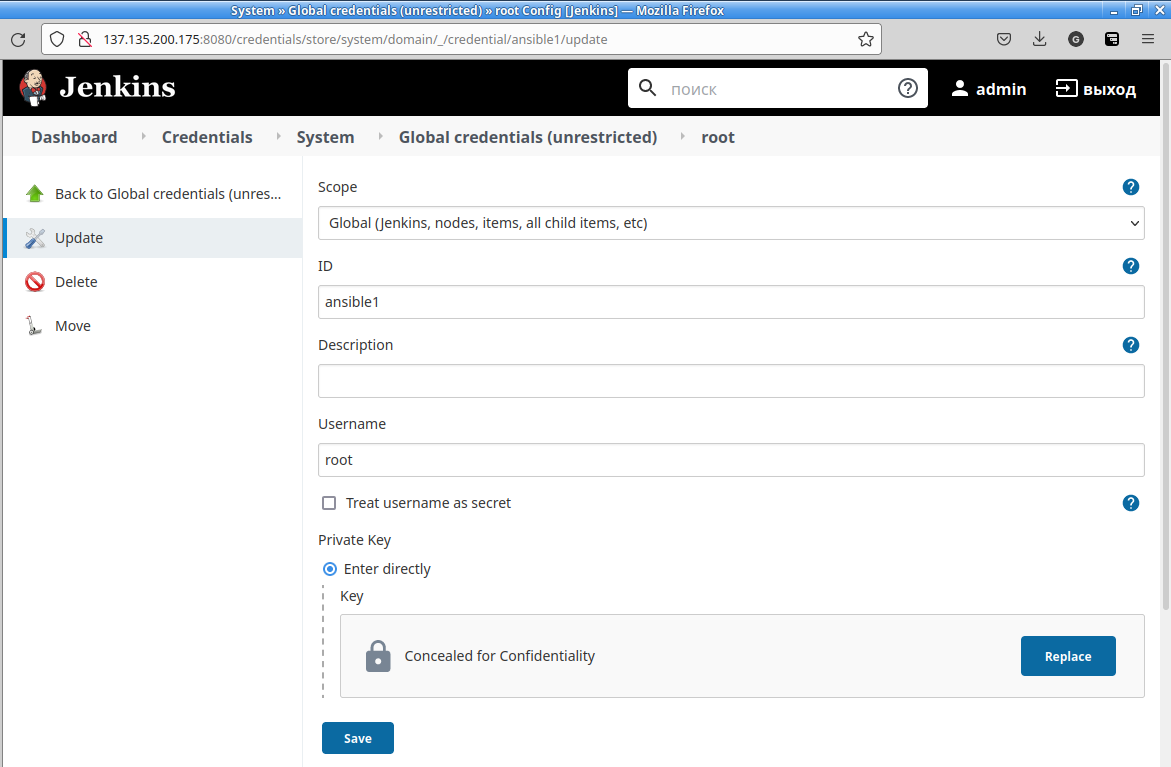Image resolution: width=1171 pixels, height=767 pixels.
Task: Click green up-arrow Back icon
Action: [x=34, y=193]
